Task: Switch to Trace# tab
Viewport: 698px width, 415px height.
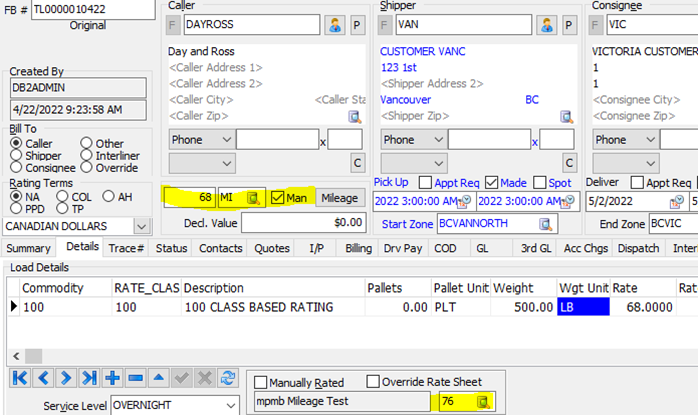Action: [x=126, y=248]
